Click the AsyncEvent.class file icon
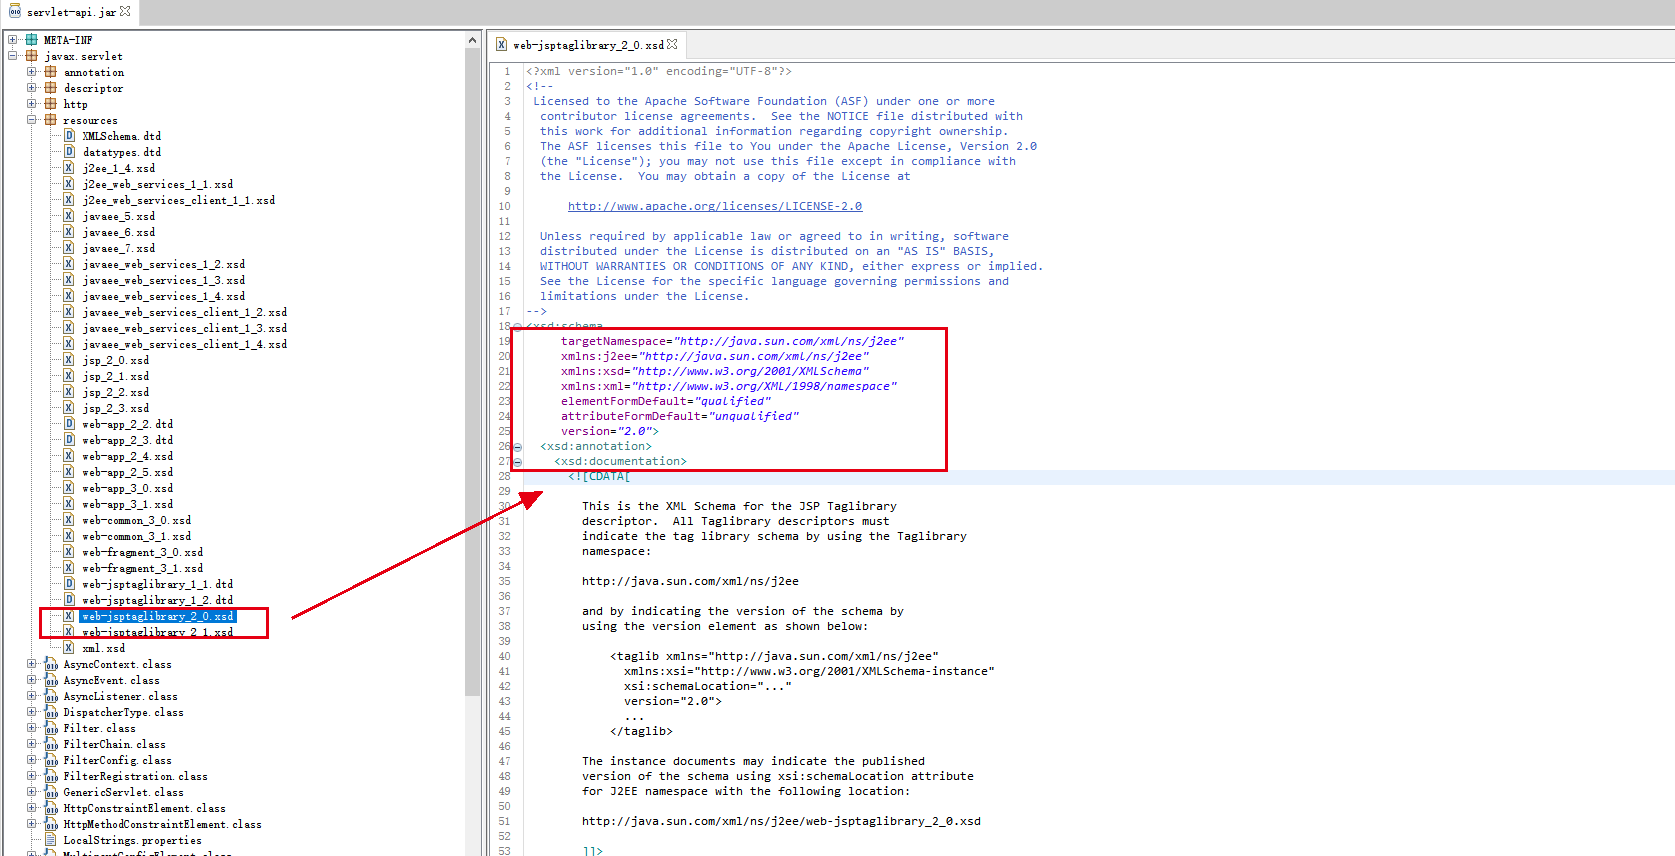This screenshot has width=1675, height=856. (x=51, y=680)
